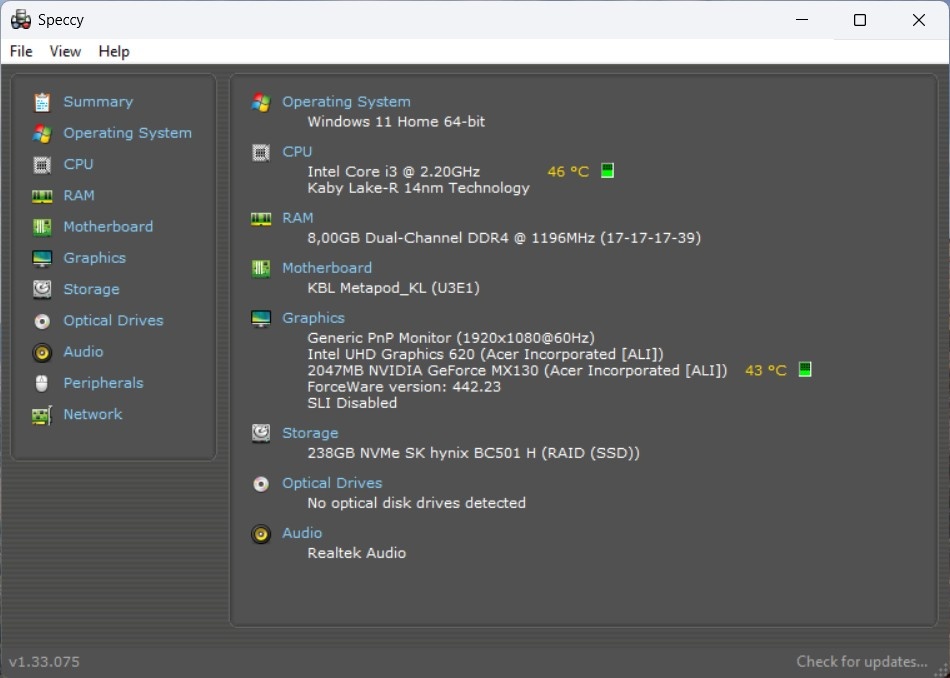Click the Check for updates link
The height and width of the screenshot is (678, 950).
861,661
